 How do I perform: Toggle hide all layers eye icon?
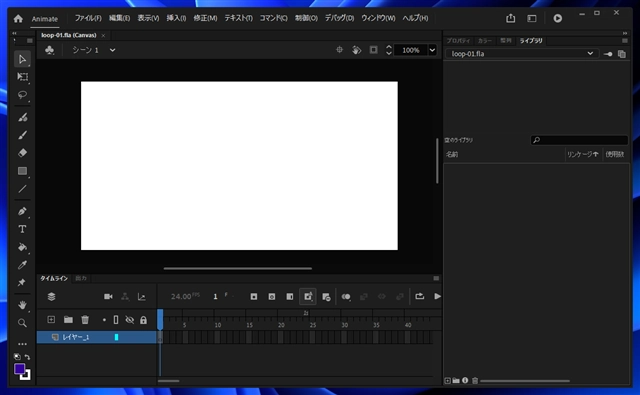(x=130, y=320)
